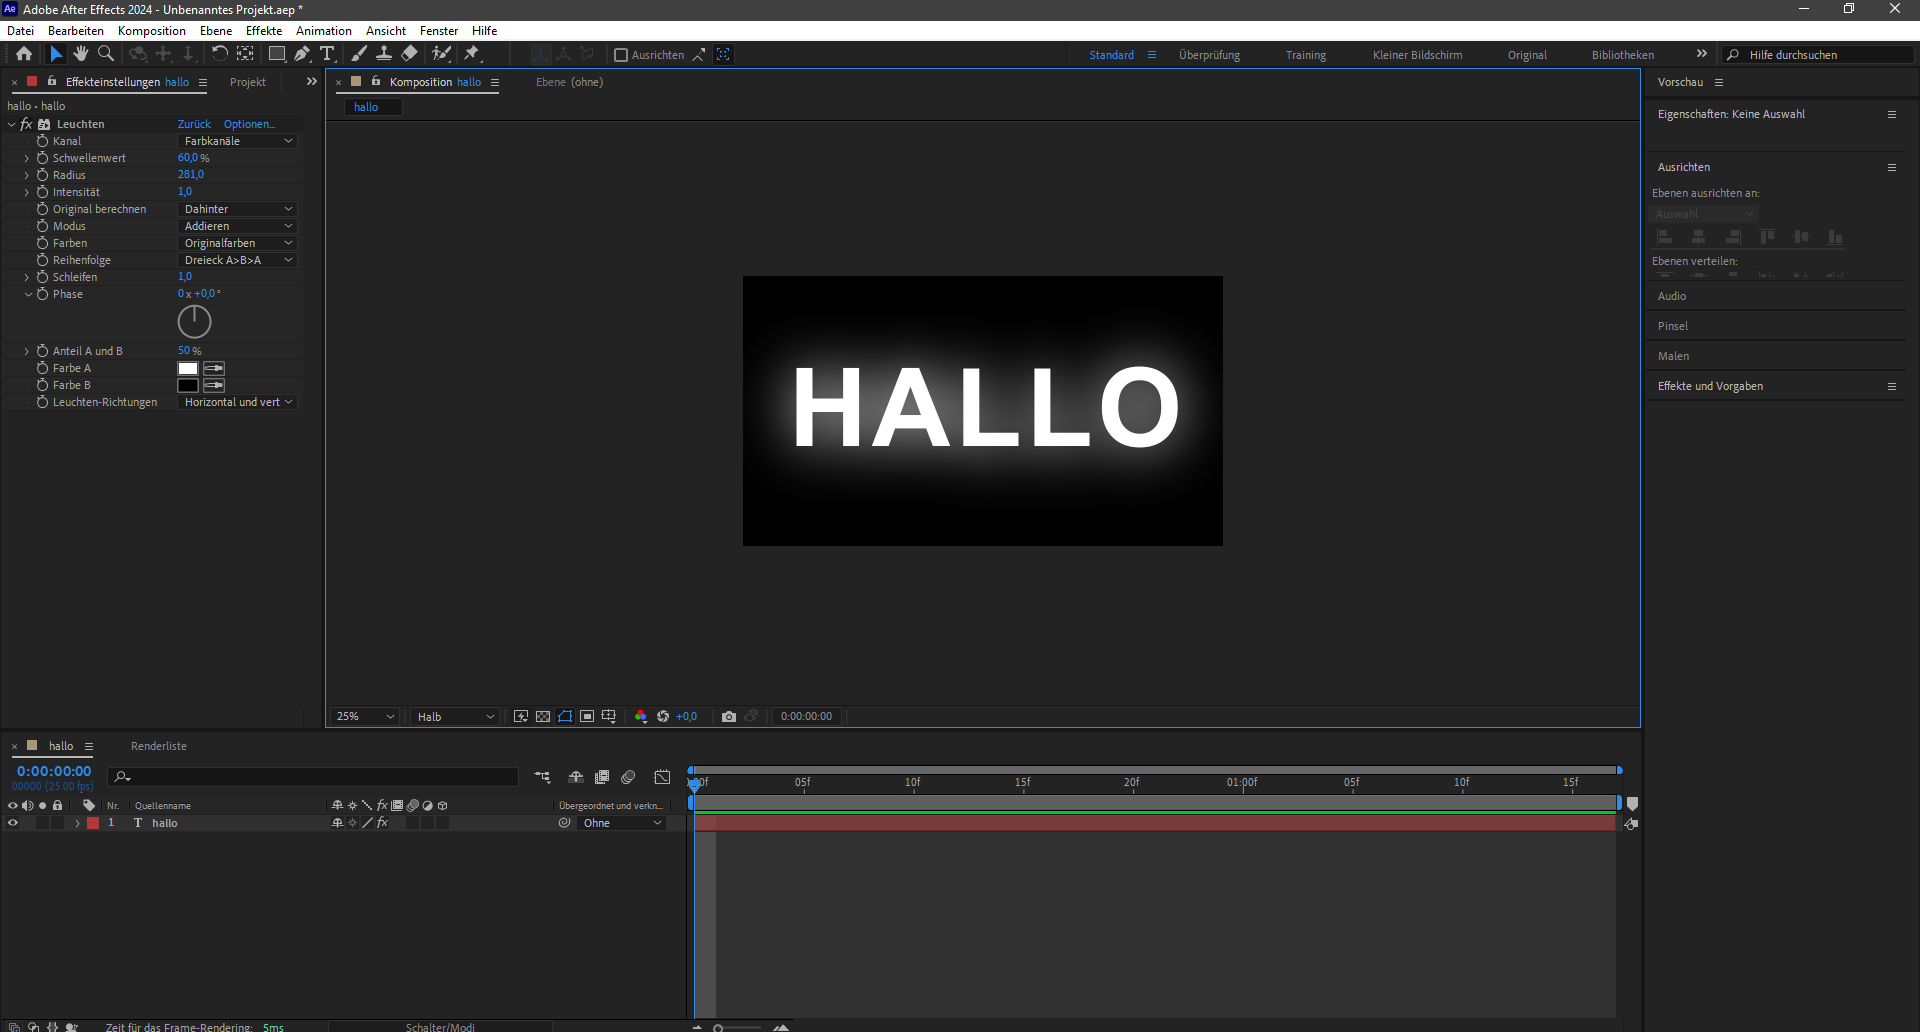Click the Farbe A white color swatch
1920x1032 pixels.
pyautogui.click(x=188, y=368)
